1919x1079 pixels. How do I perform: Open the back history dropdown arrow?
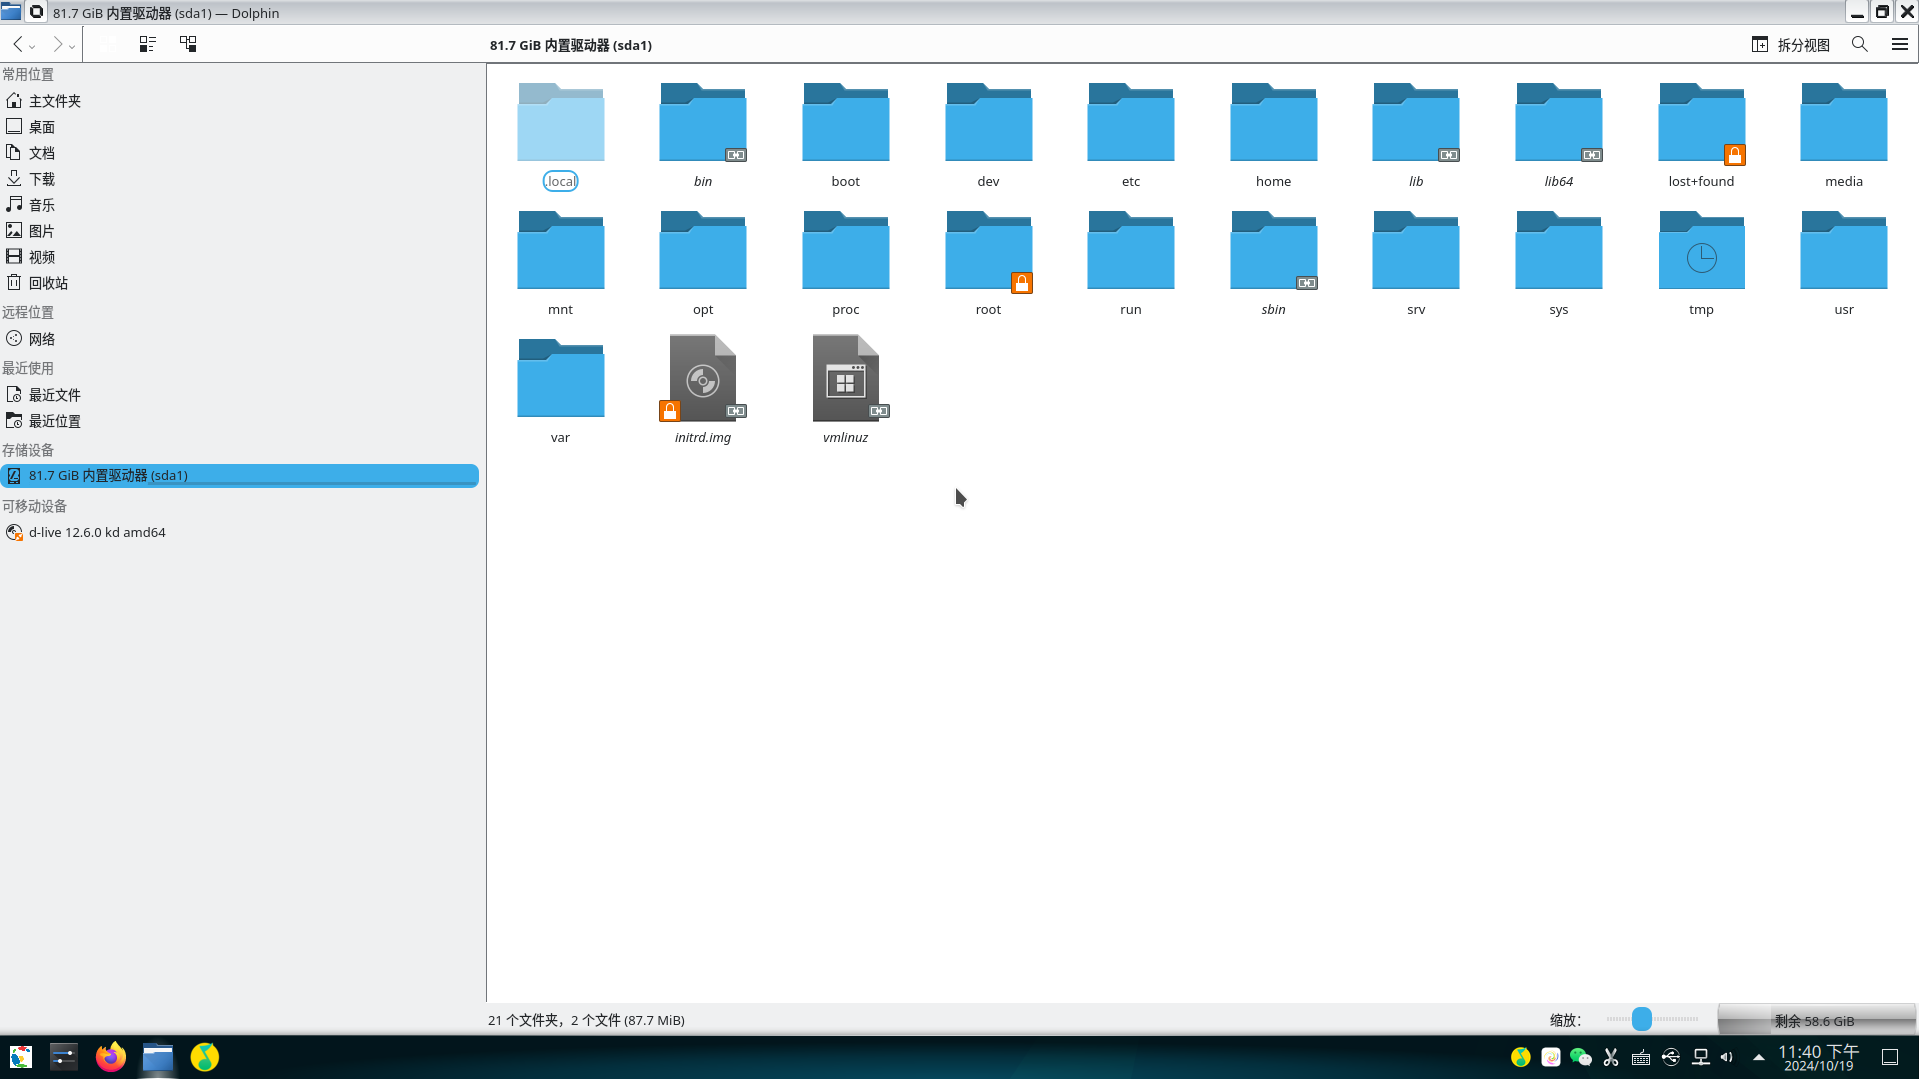point(32,46)
